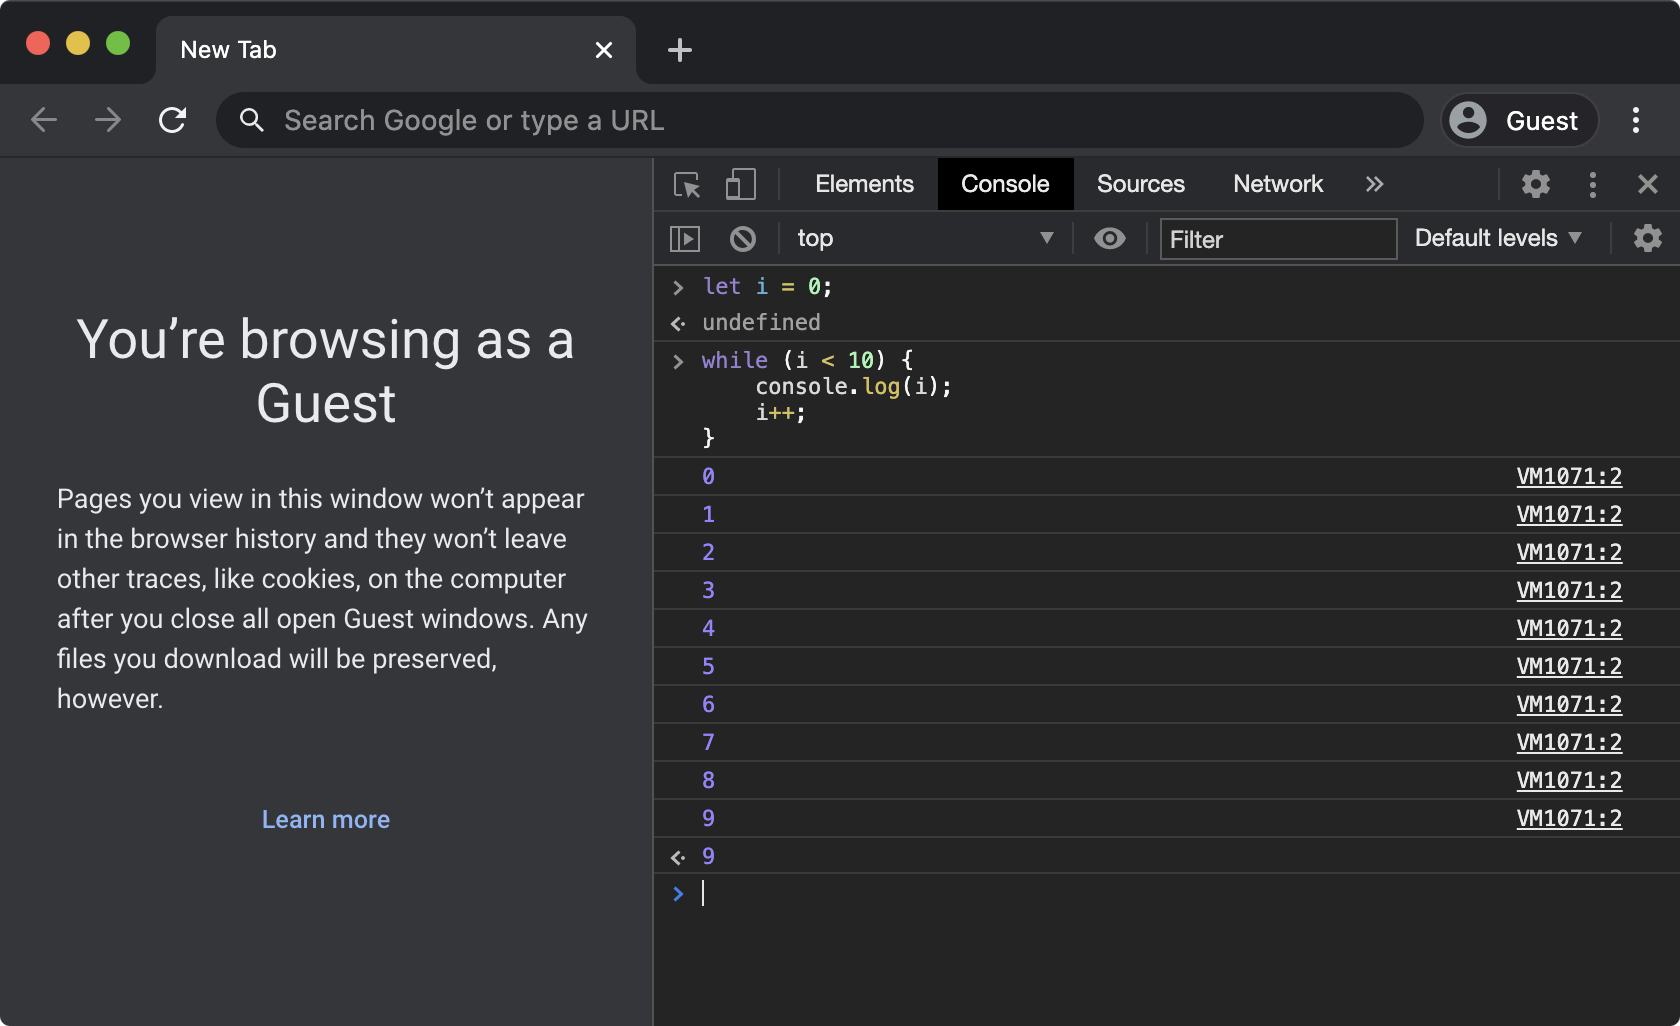This screenshot has width=1680, height=1026.
Task: Reload the page
Action: 172,121
